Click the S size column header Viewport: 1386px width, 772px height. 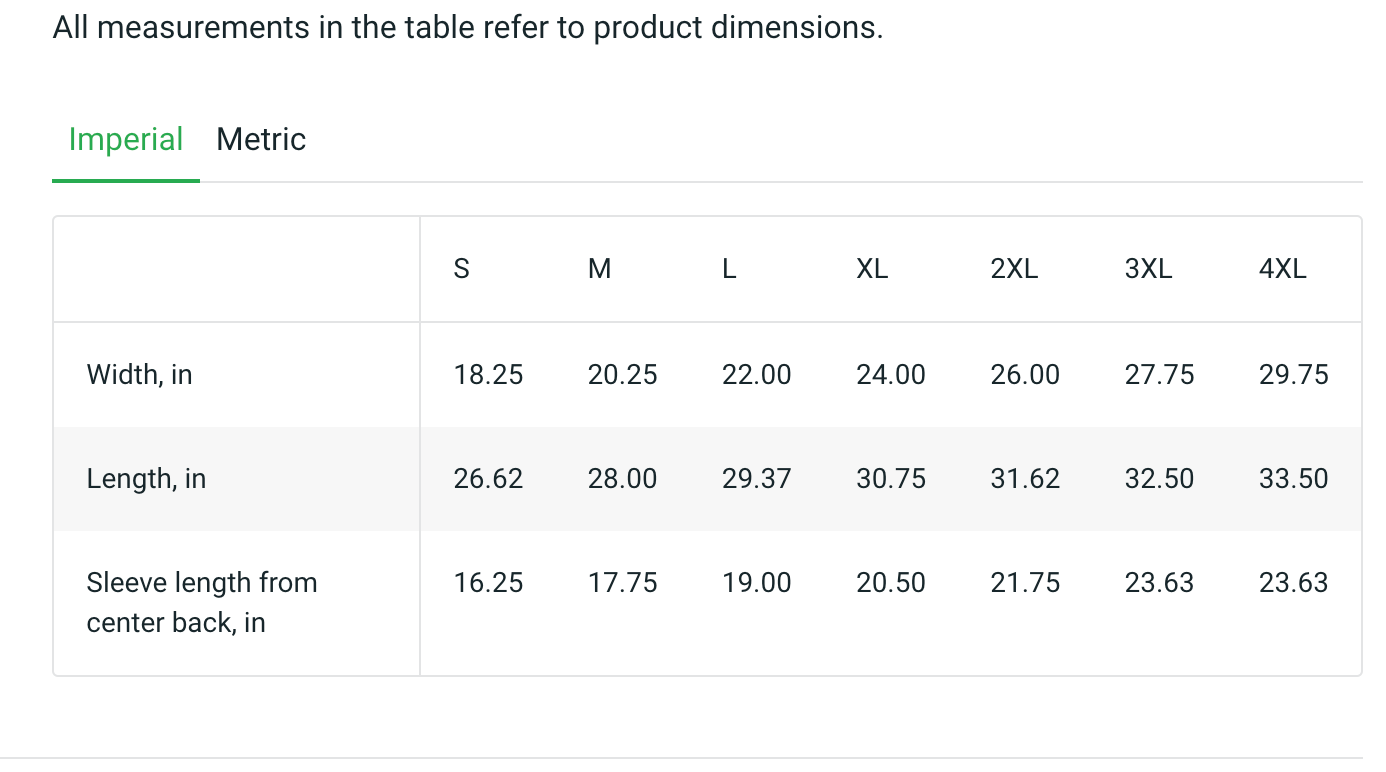tap(462, 269)
